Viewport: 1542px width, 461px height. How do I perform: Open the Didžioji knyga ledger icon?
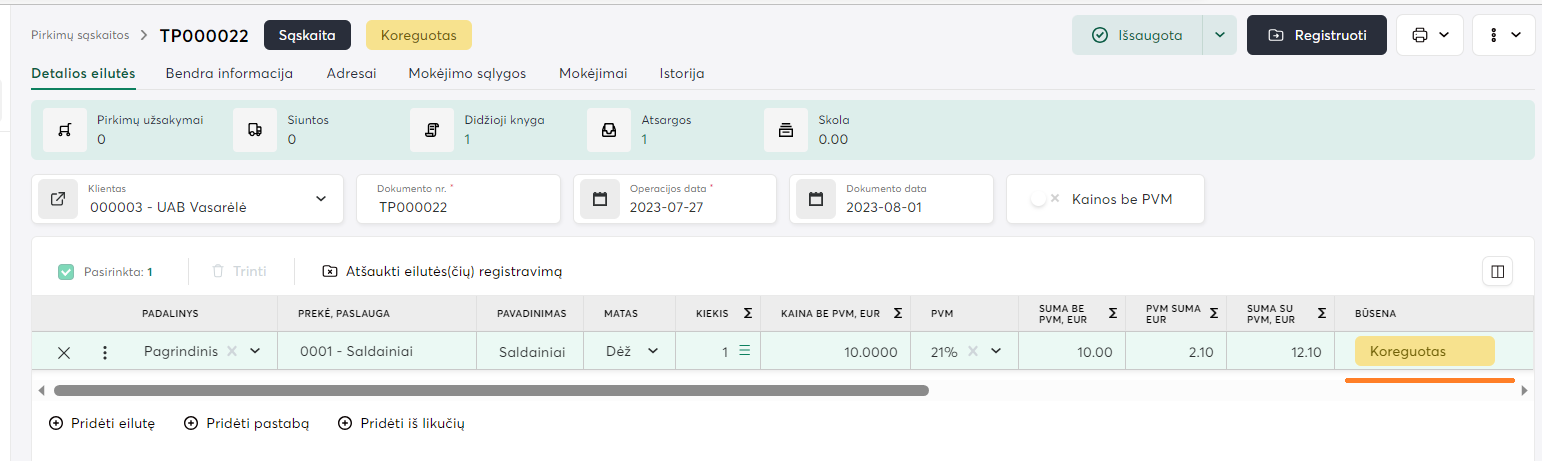(x=432, y=130)
